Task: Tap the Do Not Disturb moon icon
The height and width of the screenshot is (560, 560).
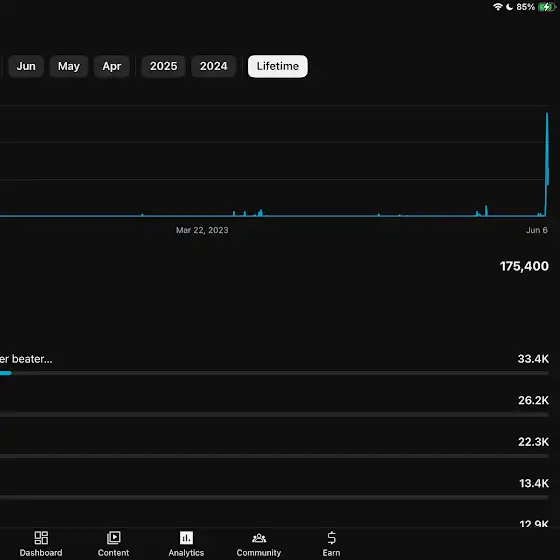Action: click(x=510, y=7)
